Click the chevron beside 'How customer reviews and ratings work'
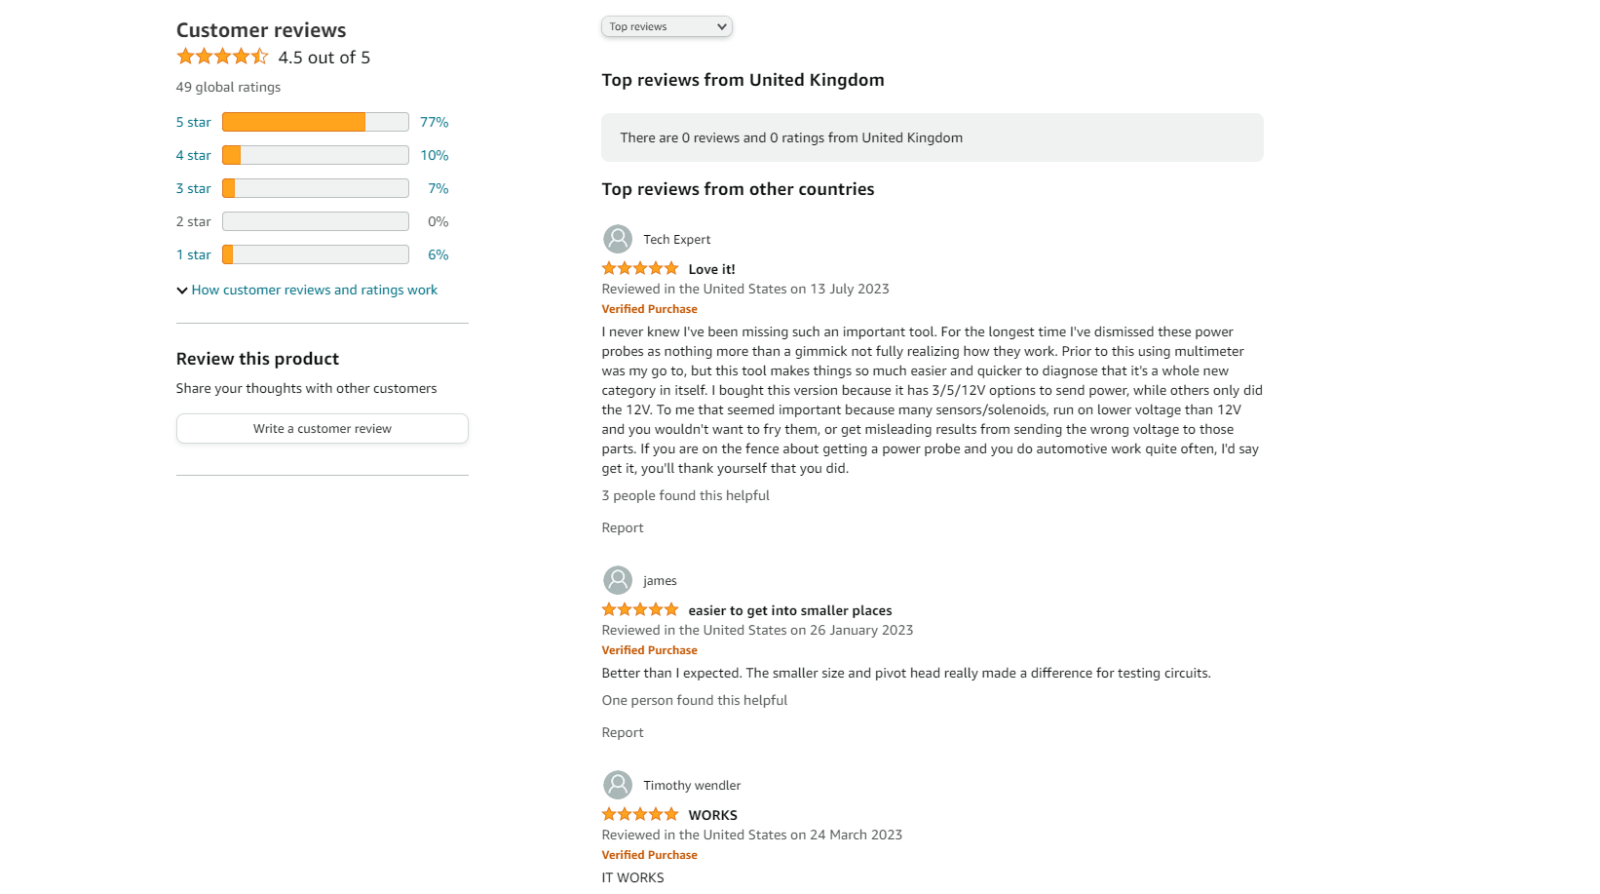Image resolution: width=1600 pixels, height=894 pixels. coord(182,291)
